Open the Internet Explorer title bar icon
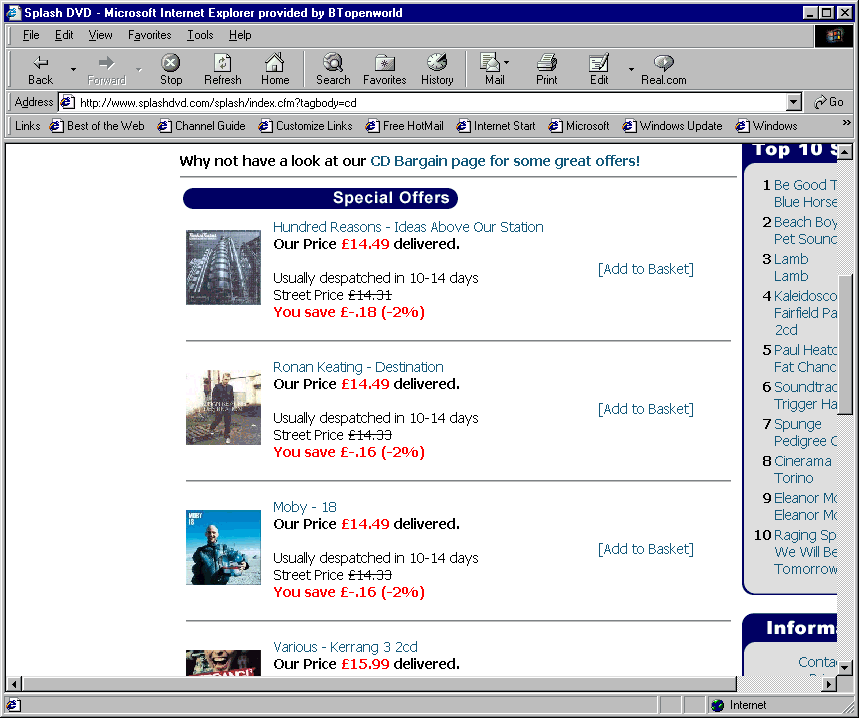This screenshot has height=718, width=859. click(13, 13)
